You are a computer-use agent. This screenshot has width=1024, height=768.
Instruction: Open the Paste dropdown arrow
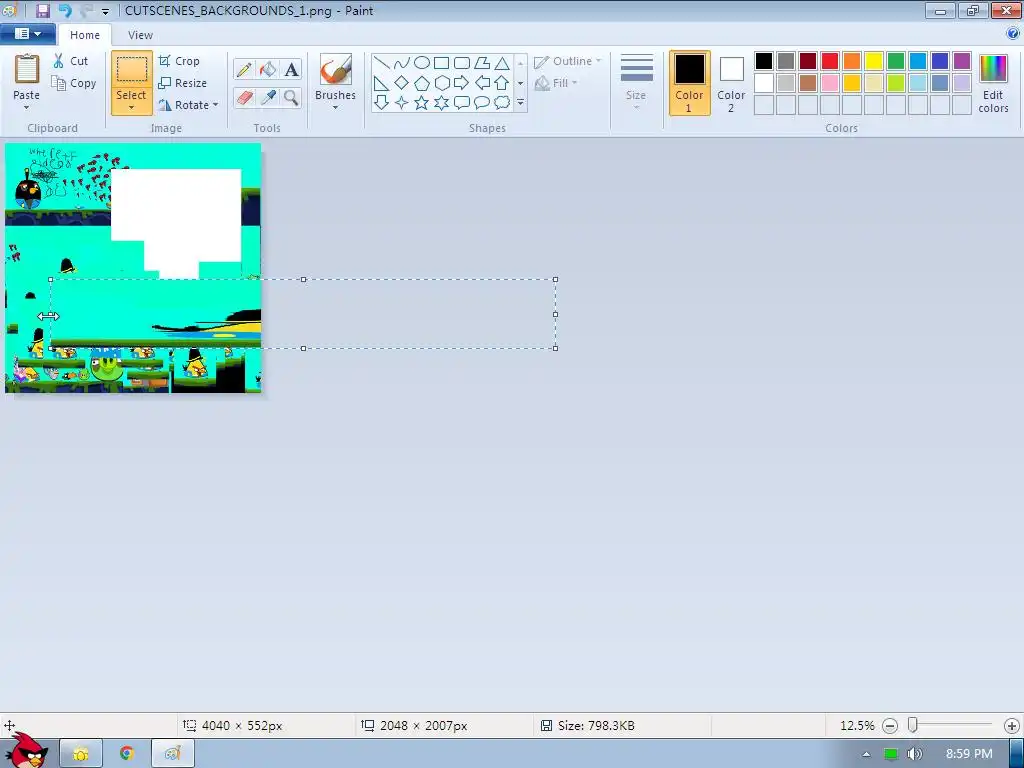(x=26, y=108)
